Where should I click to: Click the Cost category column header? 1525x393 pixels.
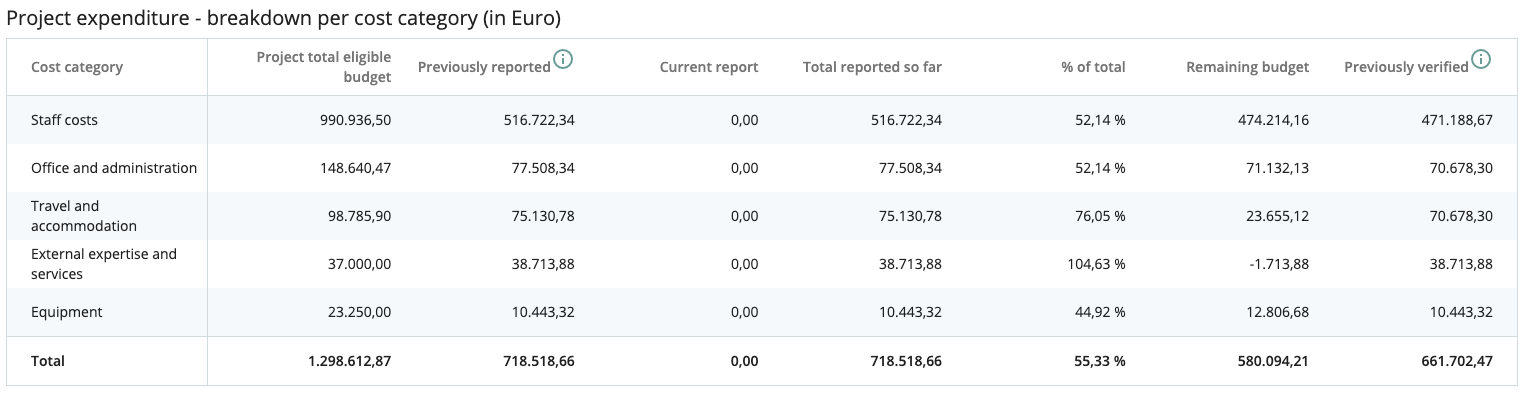tap(77, 67)
